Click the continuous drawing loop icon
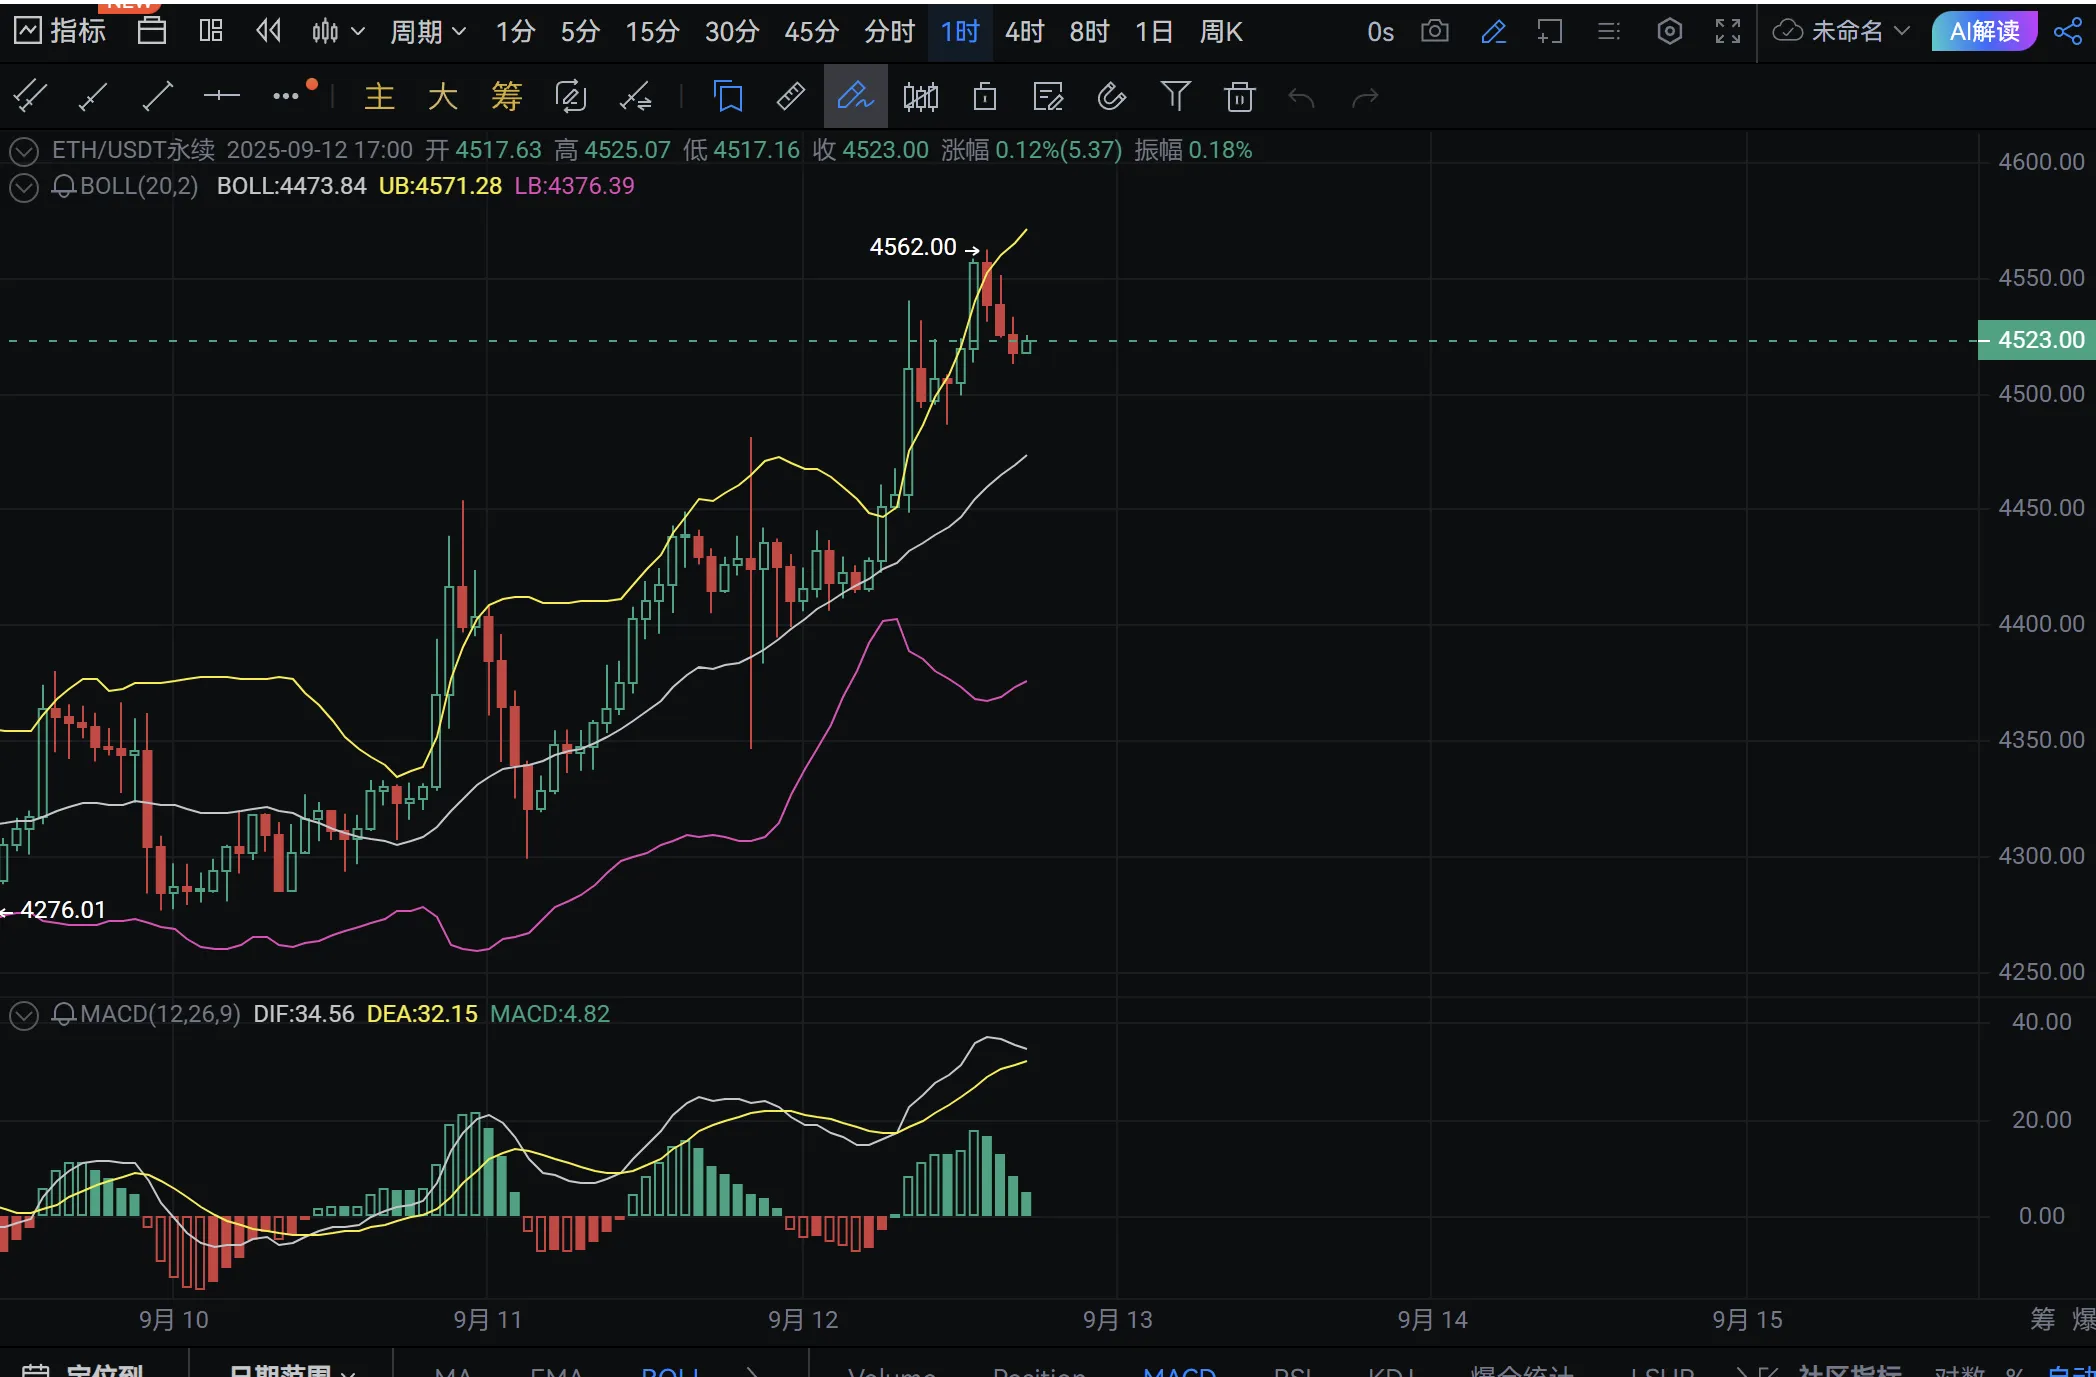Screen dimensions: 2096x1377 coord(571,97)
